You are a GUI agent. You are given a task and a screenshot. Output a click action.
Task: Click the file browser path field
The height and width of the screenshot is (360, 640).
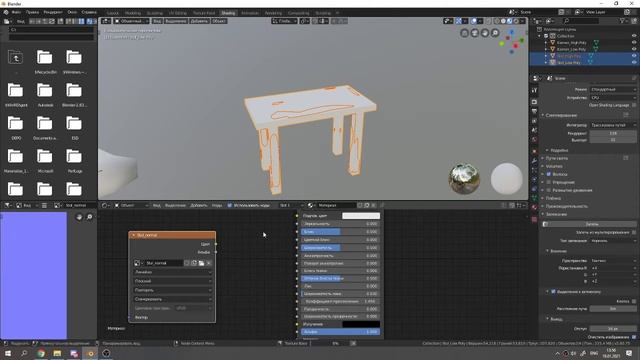51,30
